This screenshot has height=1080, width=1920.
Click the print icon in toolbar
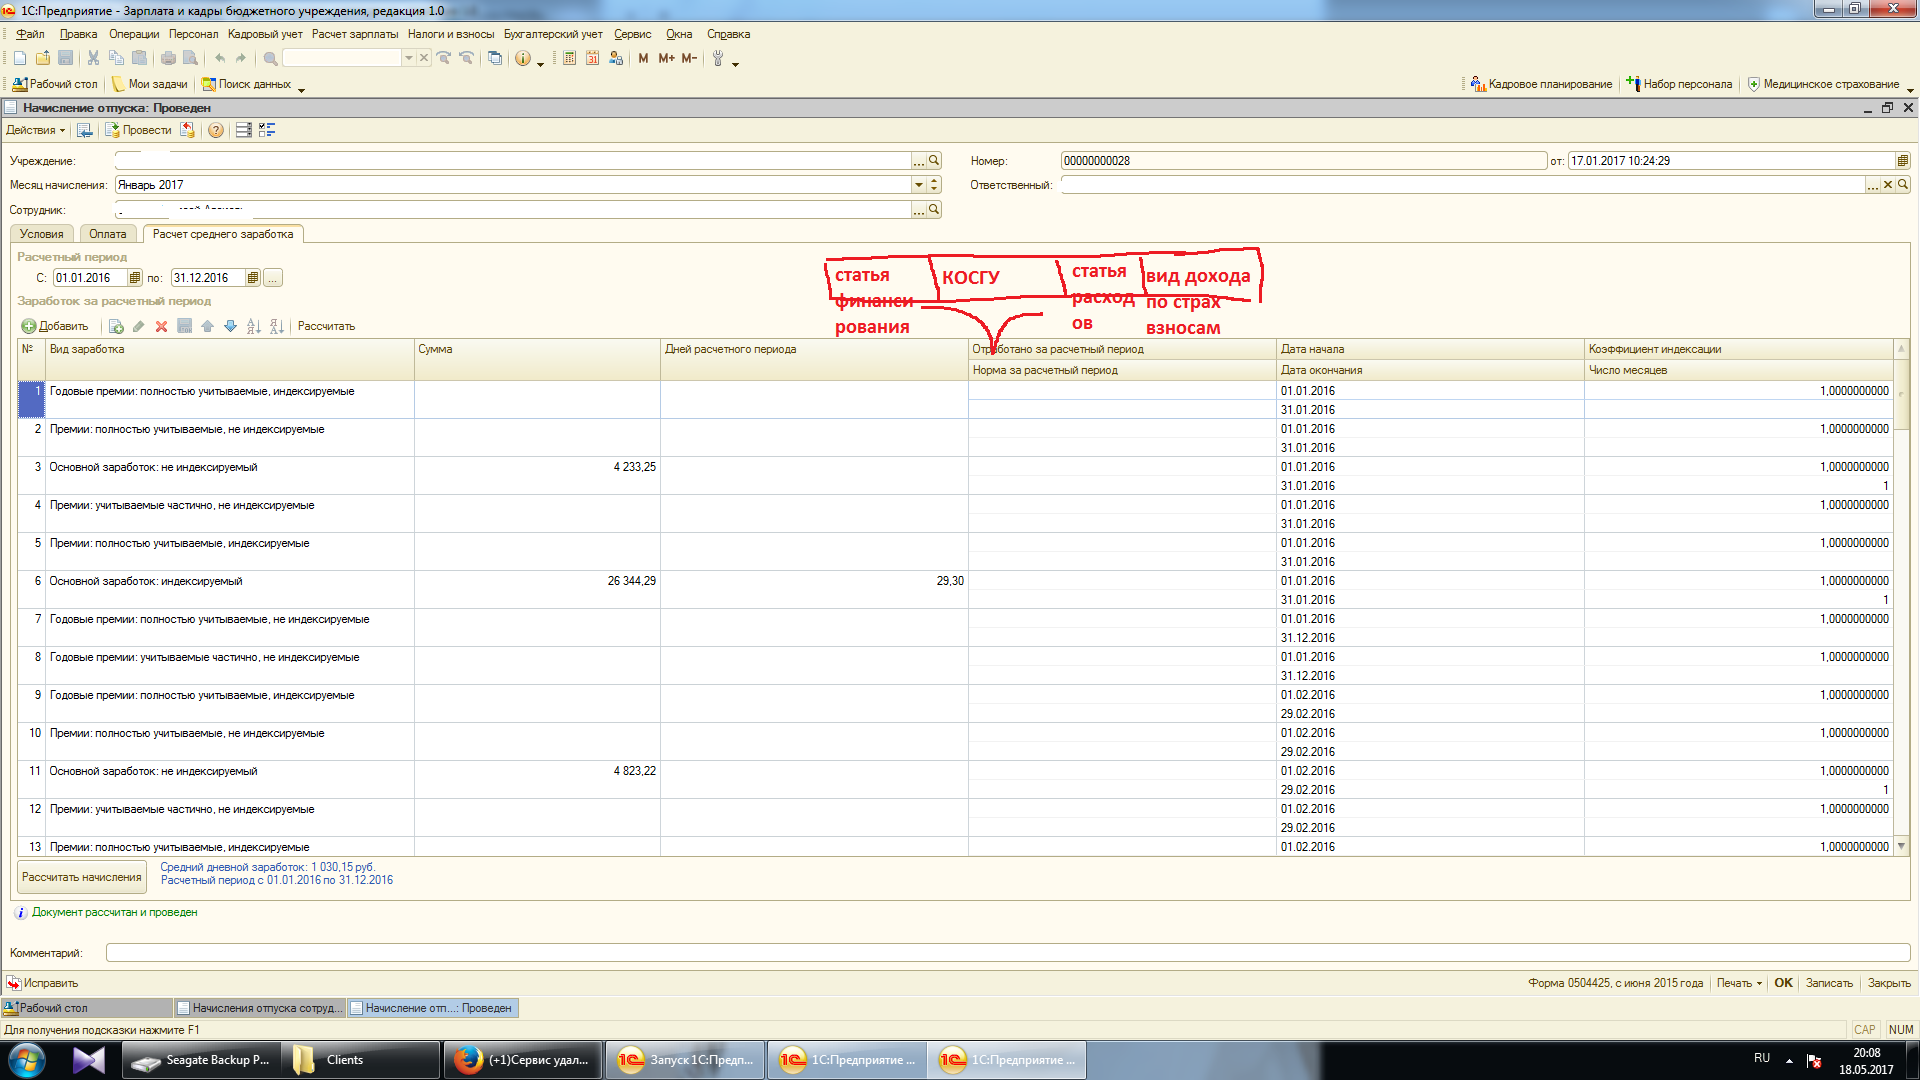pyautogui.click(x=168, y=58)
